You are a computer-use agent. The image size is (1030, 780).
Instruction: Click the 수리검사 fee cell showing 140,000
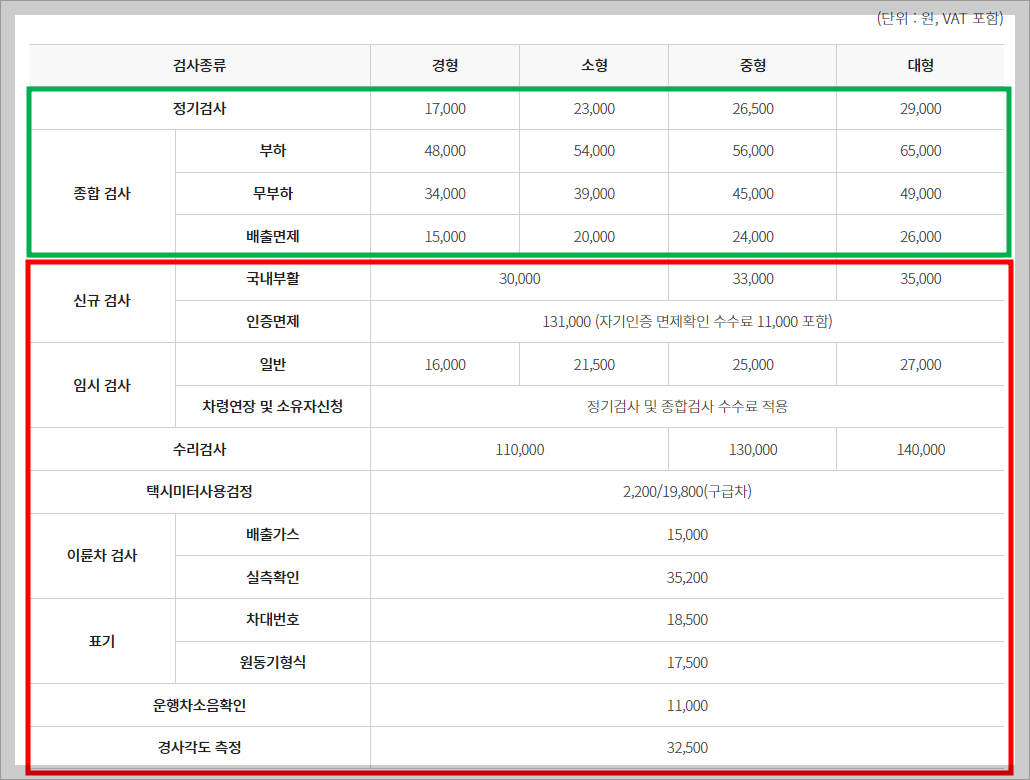pyautogui.click(x=920, y=449)
